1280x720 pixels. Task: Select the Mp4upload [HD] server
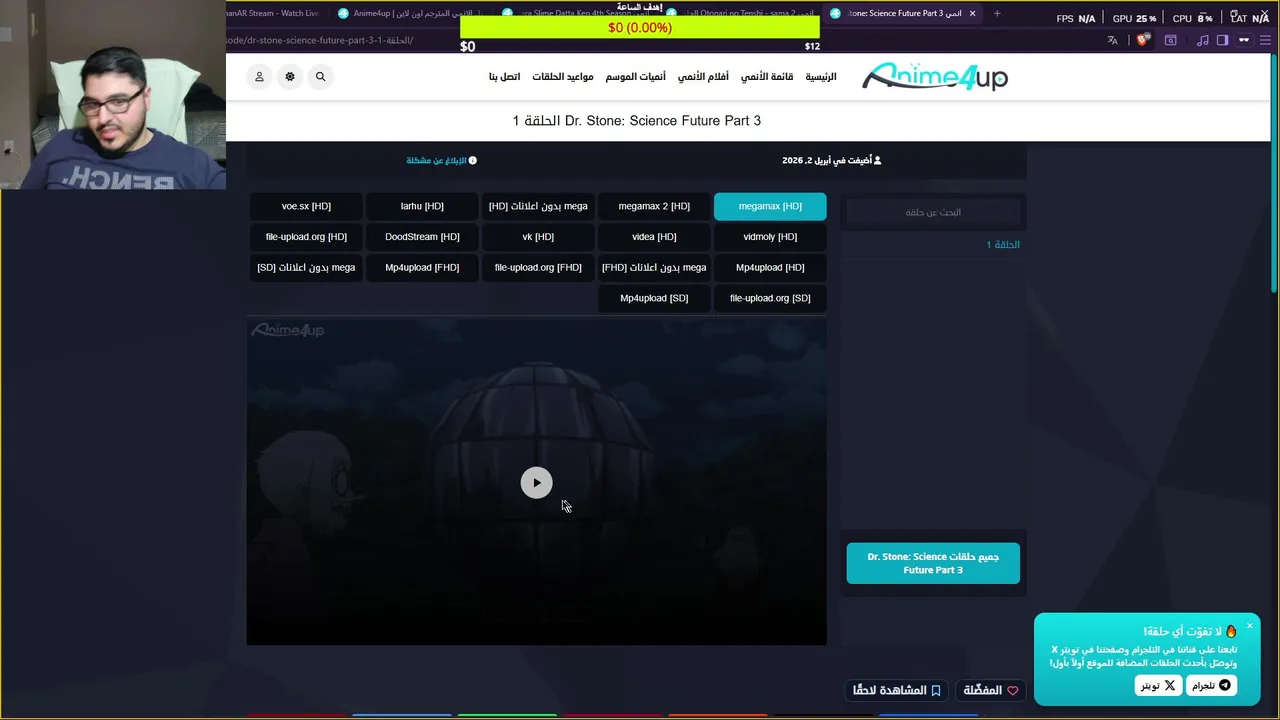click(x=770, y=267)
